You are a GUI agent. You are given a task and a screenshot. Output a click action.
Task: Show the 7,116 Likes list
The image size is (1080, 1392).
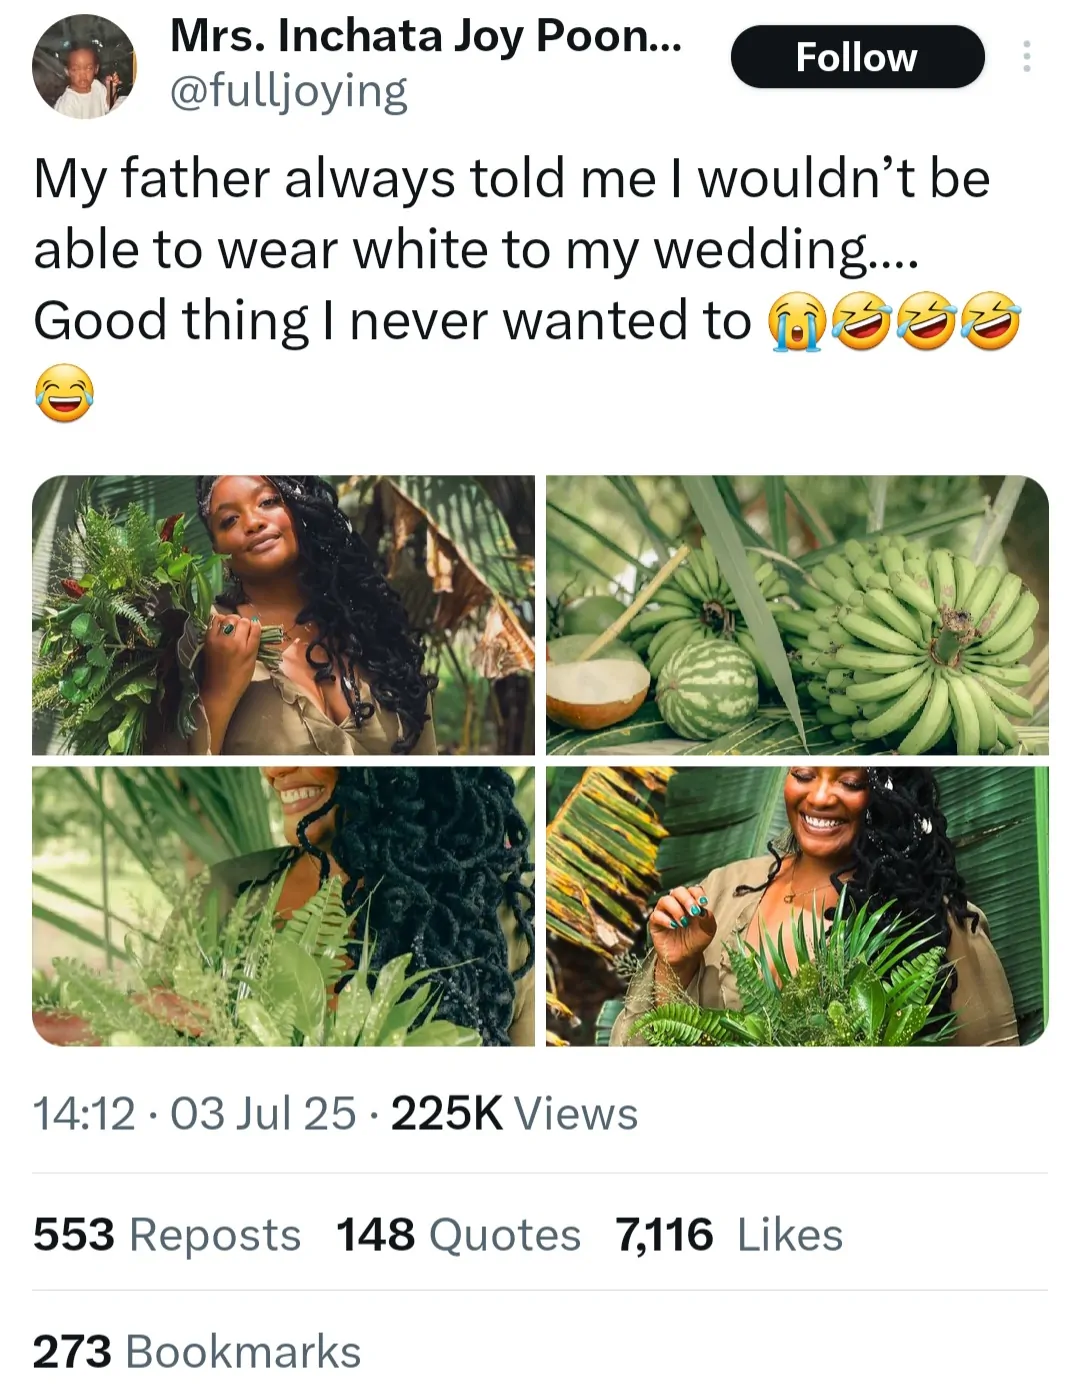[x=729, y=1235]
